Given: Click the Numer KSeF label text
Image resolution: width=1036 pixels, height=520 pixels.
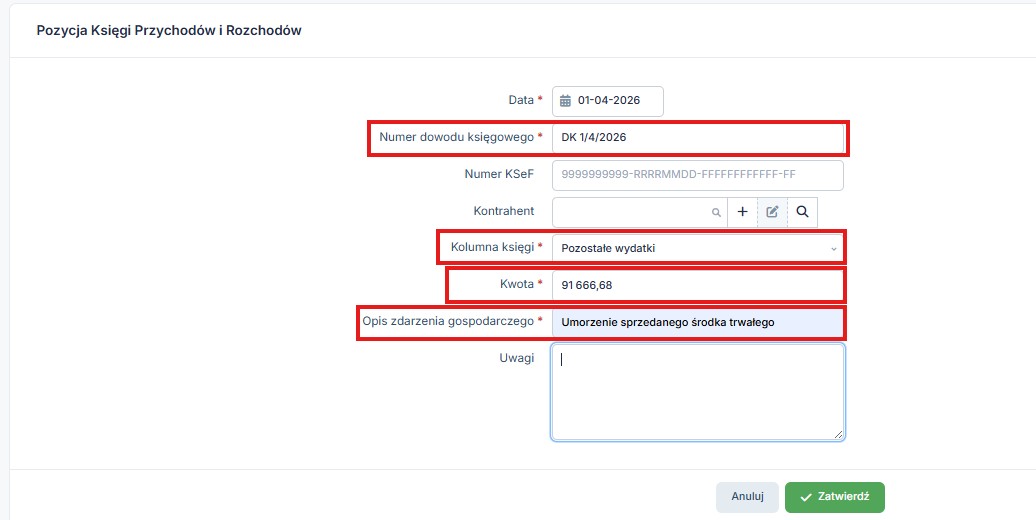Looking at the screenshot, I should tap(499, 174).
